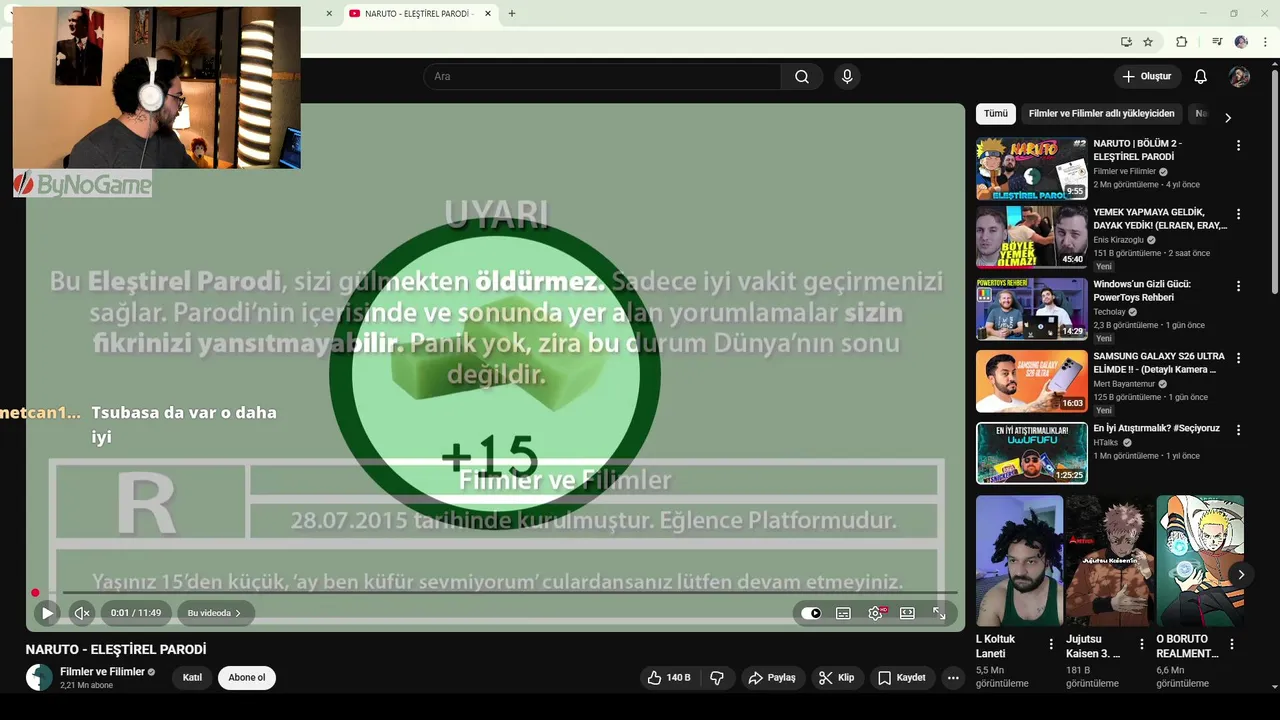
Task: Show more filter chips with the arrow
Action: pos(1228,117)
